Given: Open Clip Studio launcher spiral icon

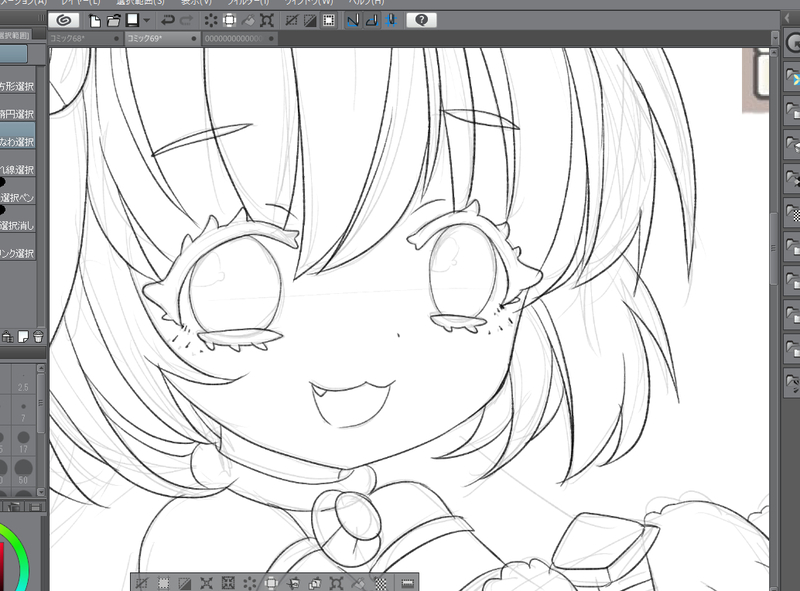Looking at the screenshot, I should [64, 20].
